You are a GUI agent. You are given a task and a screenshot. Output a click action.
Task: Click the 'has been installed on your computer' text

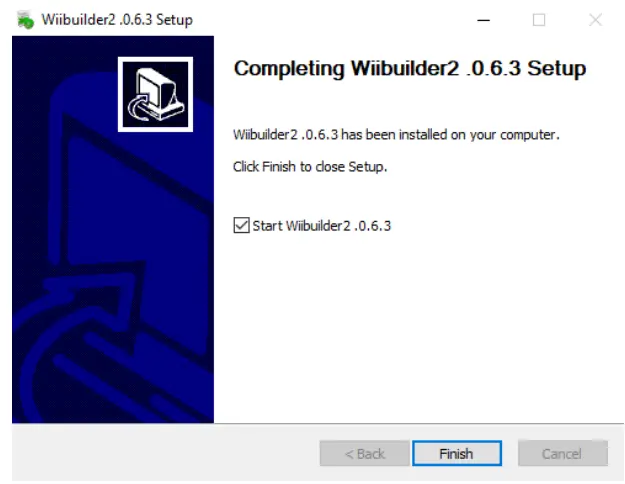click(x=450, y=135)
